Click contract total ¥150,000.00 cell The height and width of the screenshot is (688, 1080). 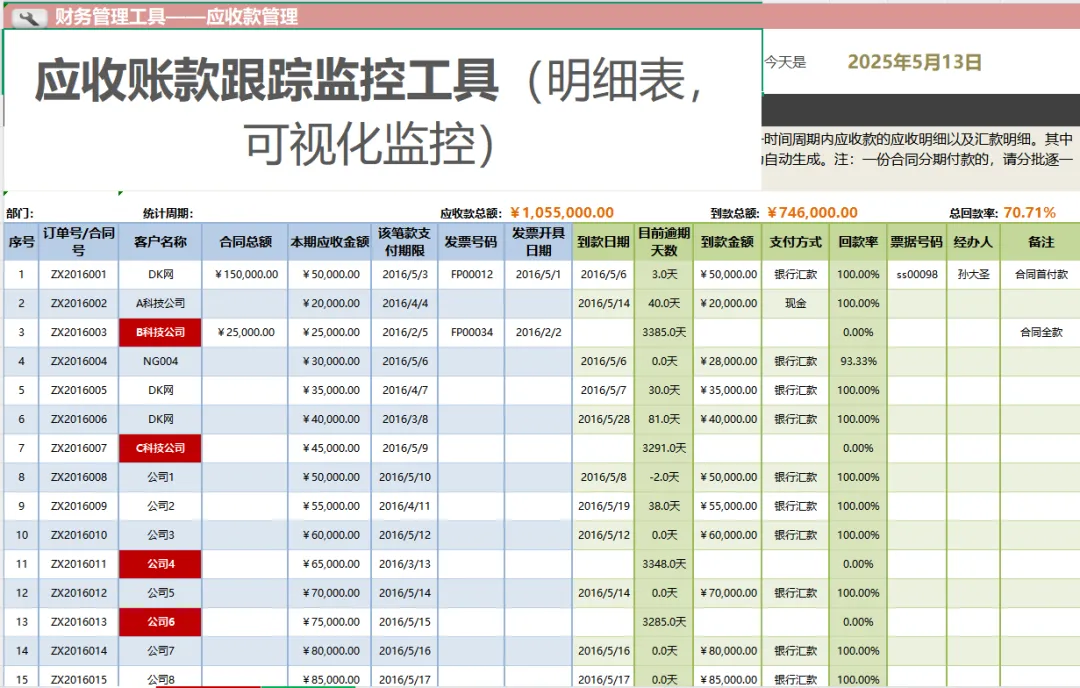[245, 274]
